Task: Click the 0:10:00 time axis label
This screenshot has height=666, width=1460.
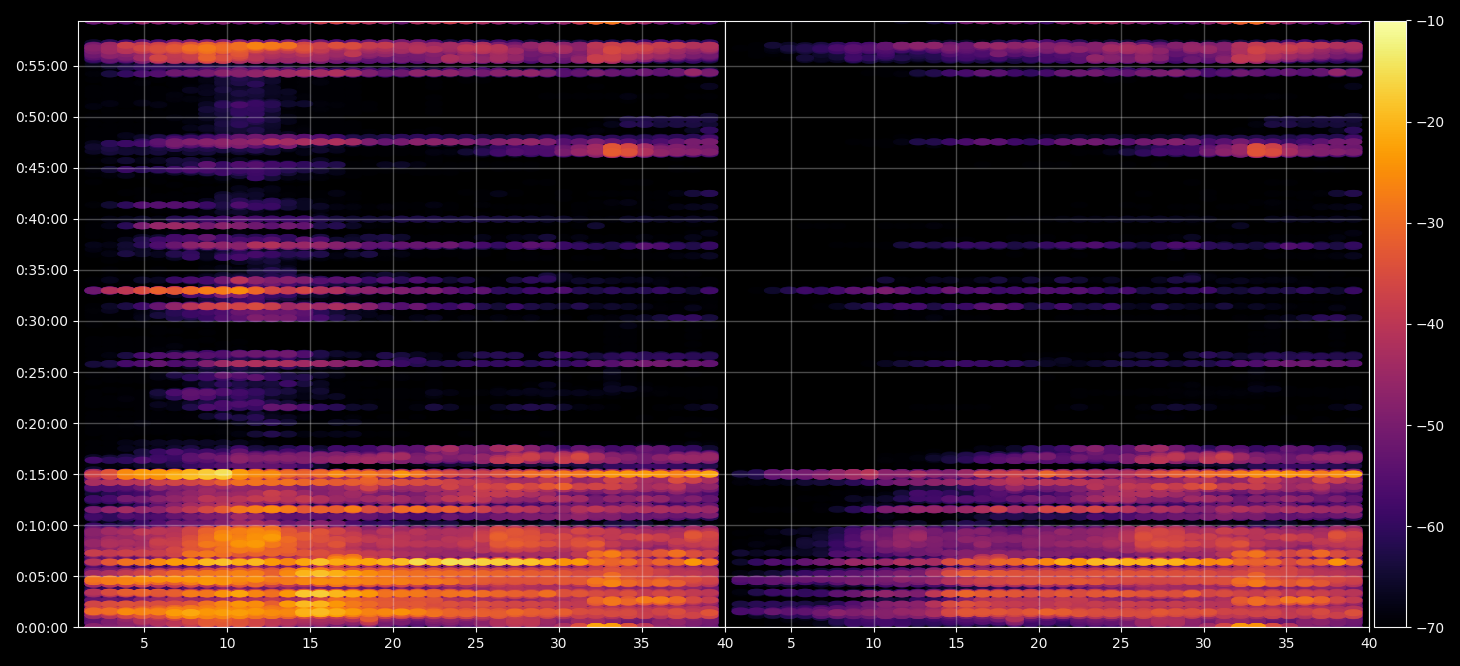Action: pyautogui.click(x=42, y=526)
